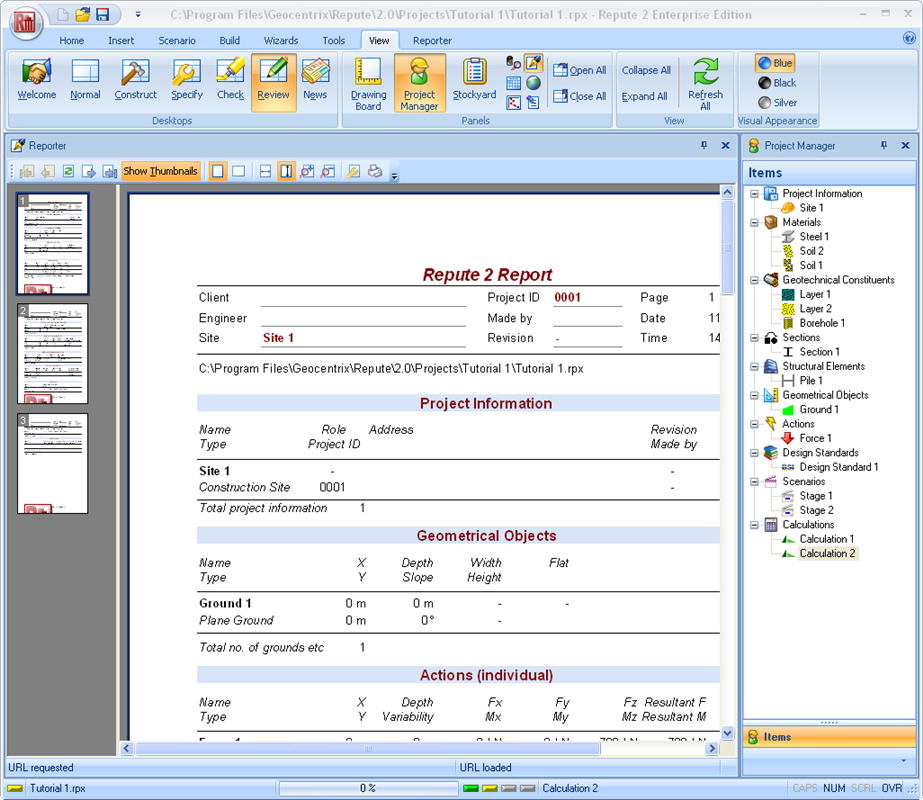
Task: Click the red graph panel icon
Action: point(513,103)
